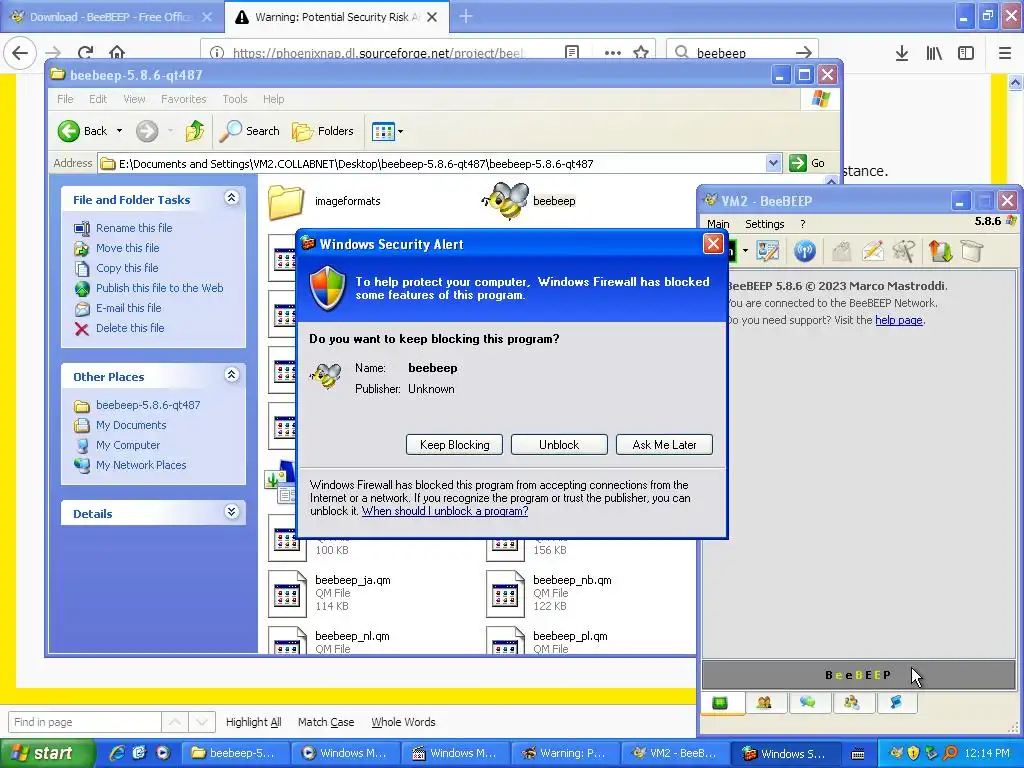The width and height of the screenshot is (1024, 768).
Task: Open the Favorites menu in Explorer
Action: click(x=184, y=99)
